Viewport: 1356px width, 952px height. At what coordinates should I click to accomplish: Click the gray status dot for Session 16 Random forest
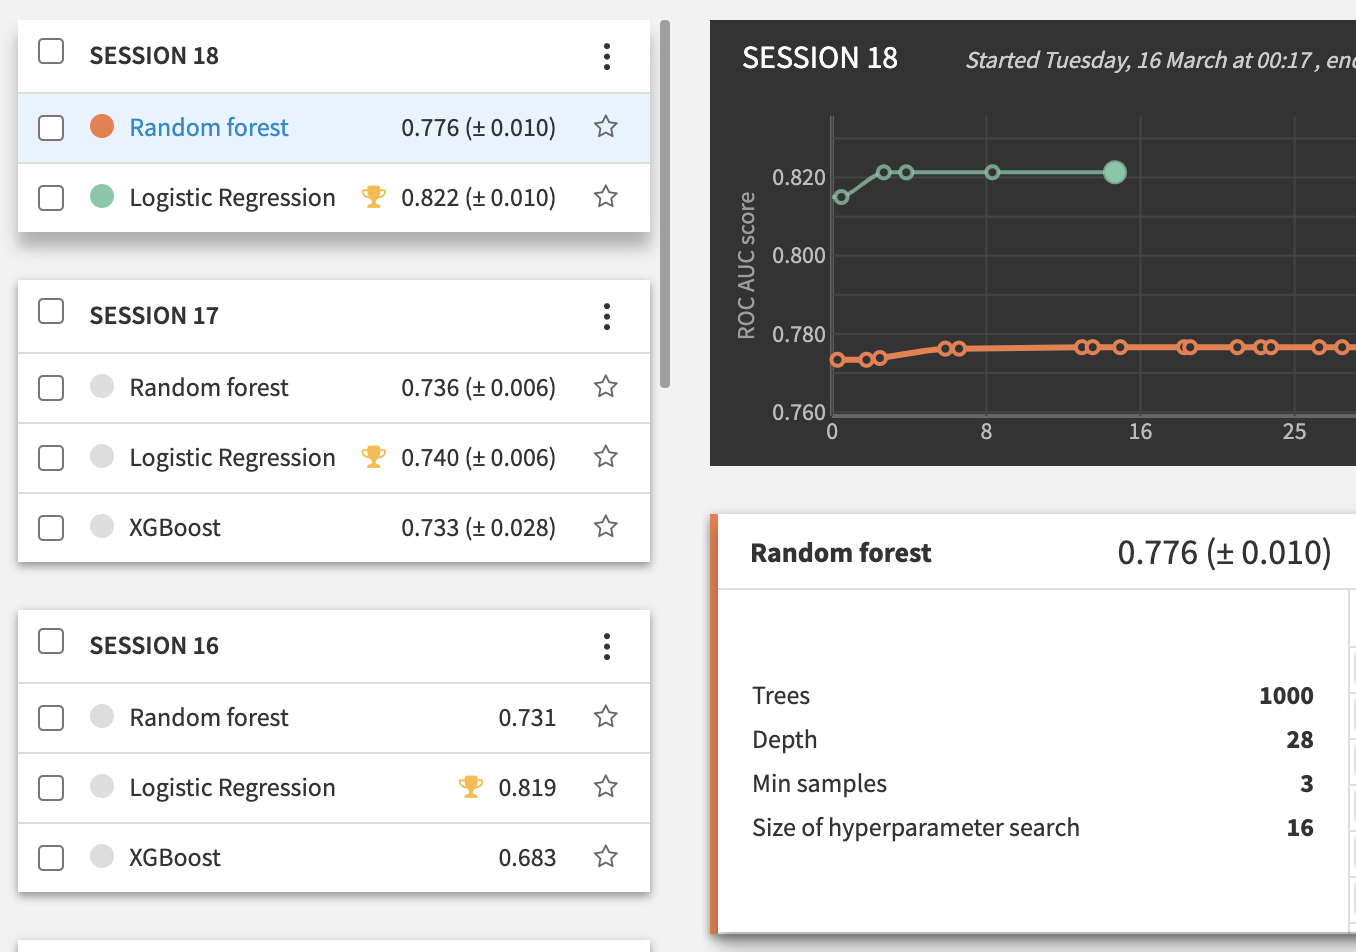(x=102, y=716)
